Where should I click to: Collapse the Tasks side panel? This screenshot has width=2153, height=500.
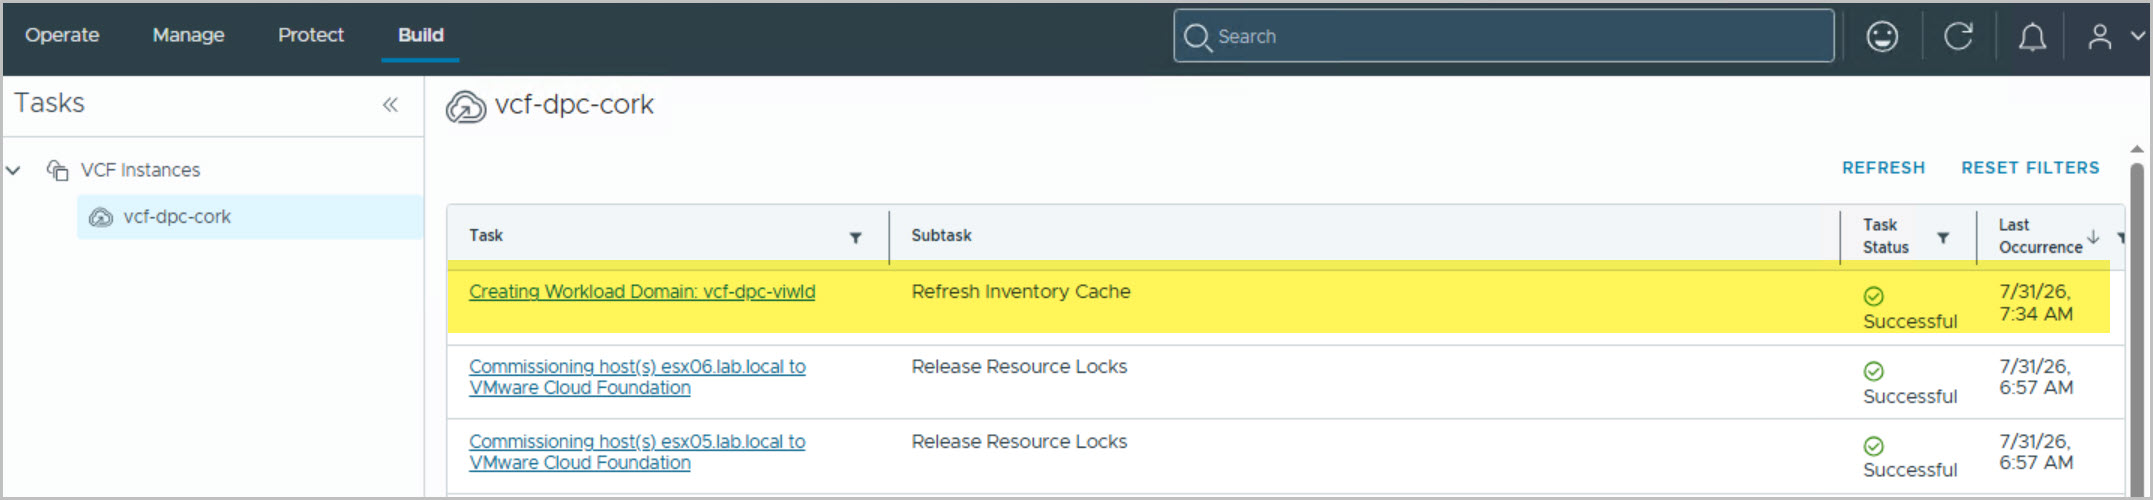coord(390,104)
